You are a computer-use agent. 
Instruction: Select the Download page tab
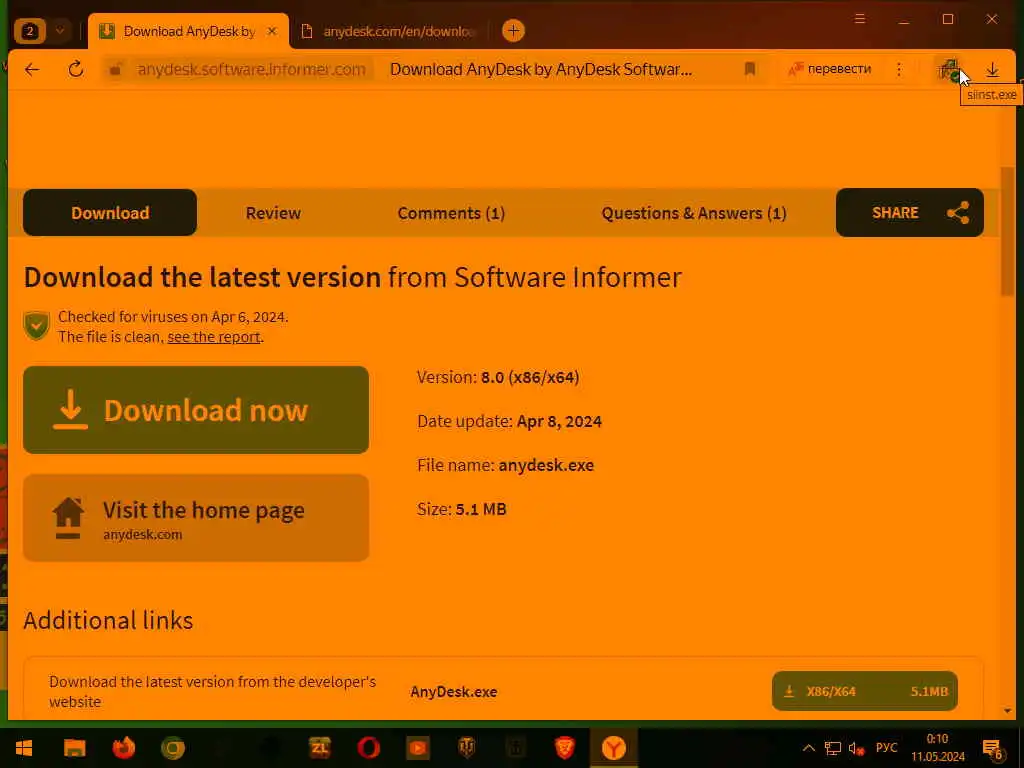(110, 213)
